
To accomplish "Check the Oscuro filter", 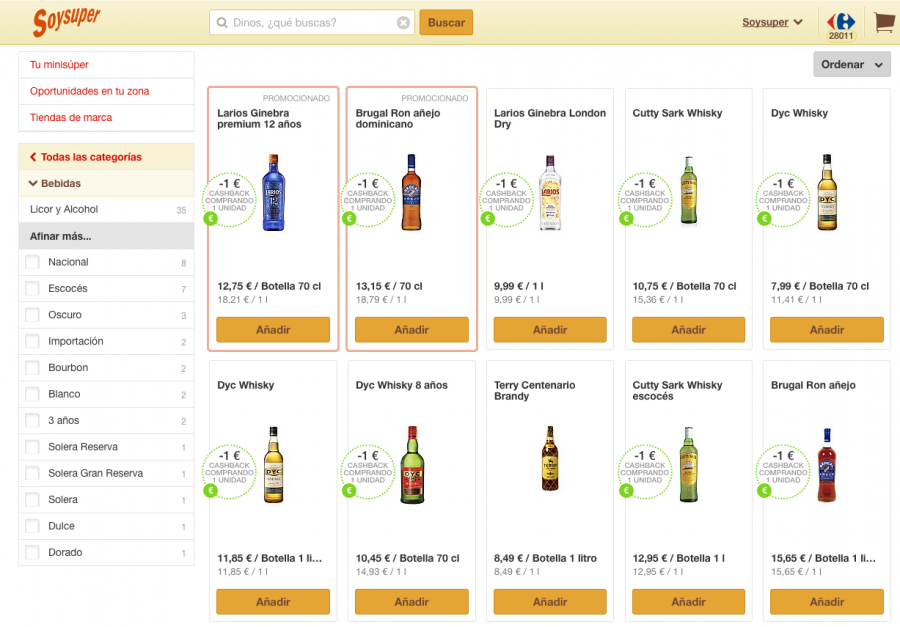I will coord(32,315).
